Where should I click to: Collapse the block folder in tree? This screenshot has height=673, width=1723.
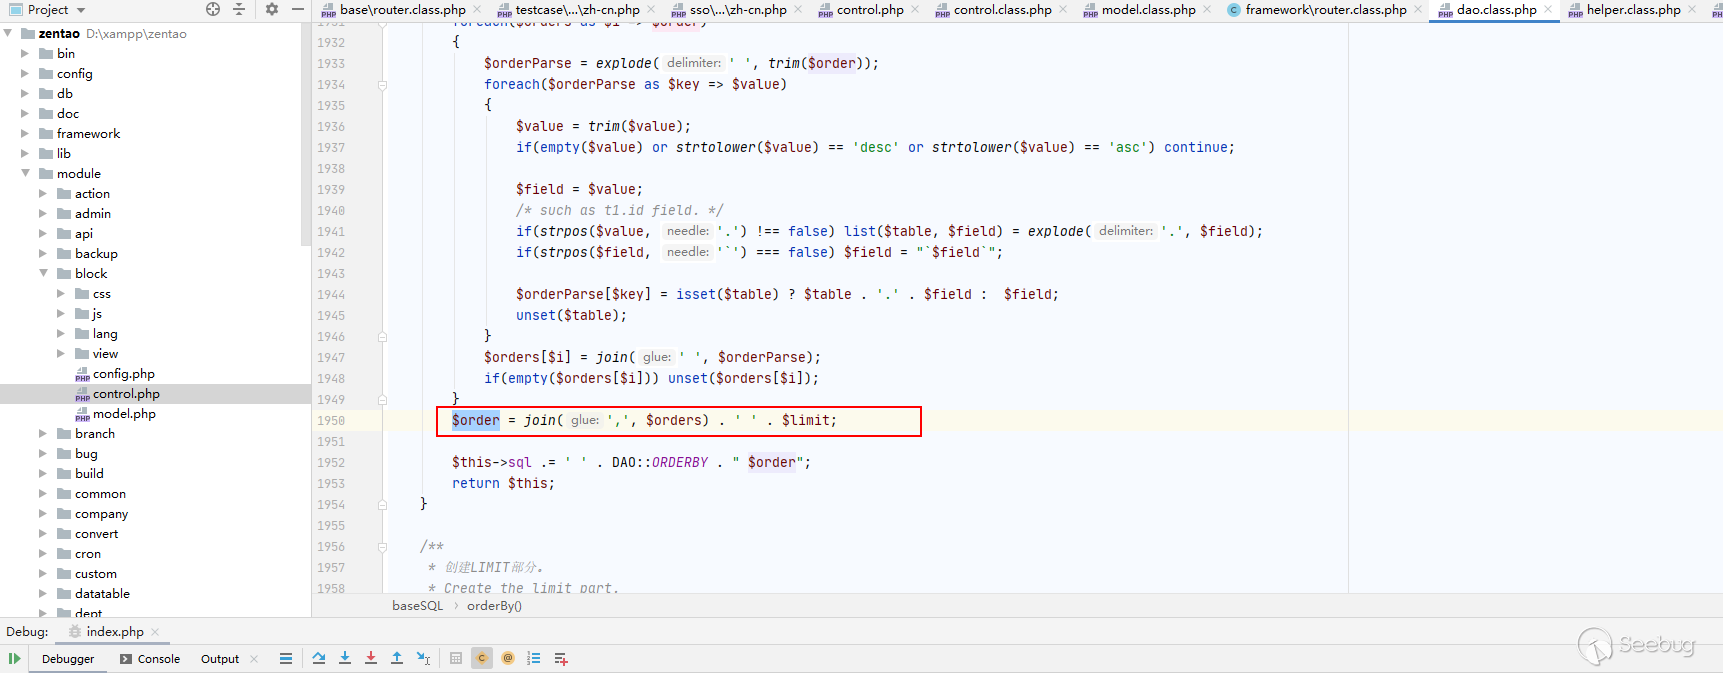pos(44,273)
